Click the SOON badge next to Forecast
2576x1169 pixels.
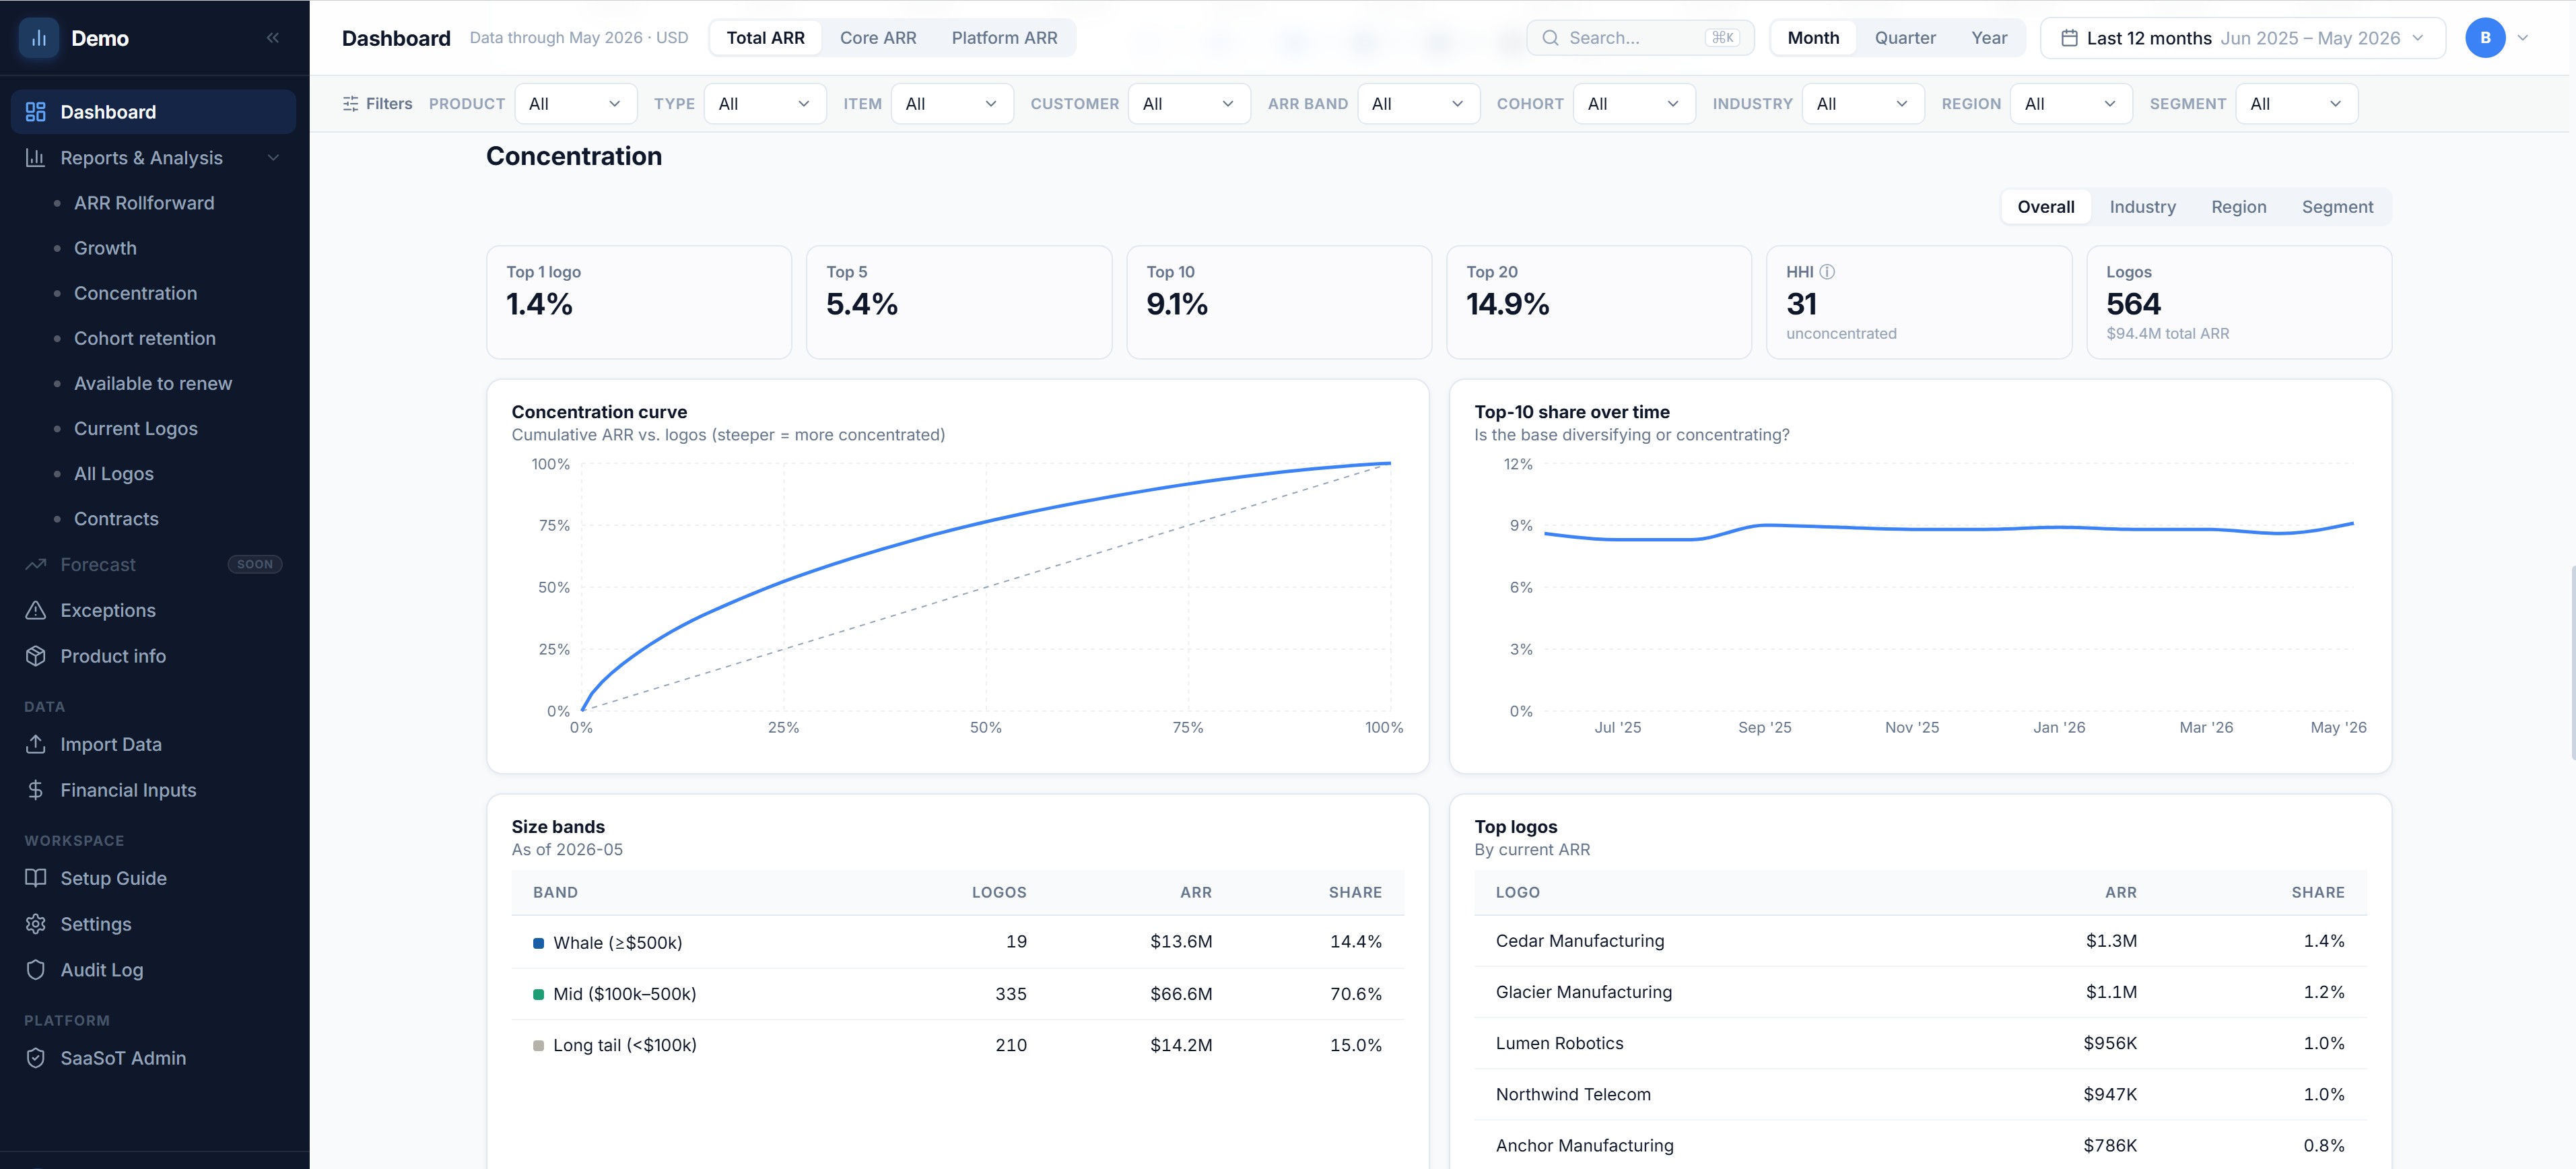coord(255,564)
